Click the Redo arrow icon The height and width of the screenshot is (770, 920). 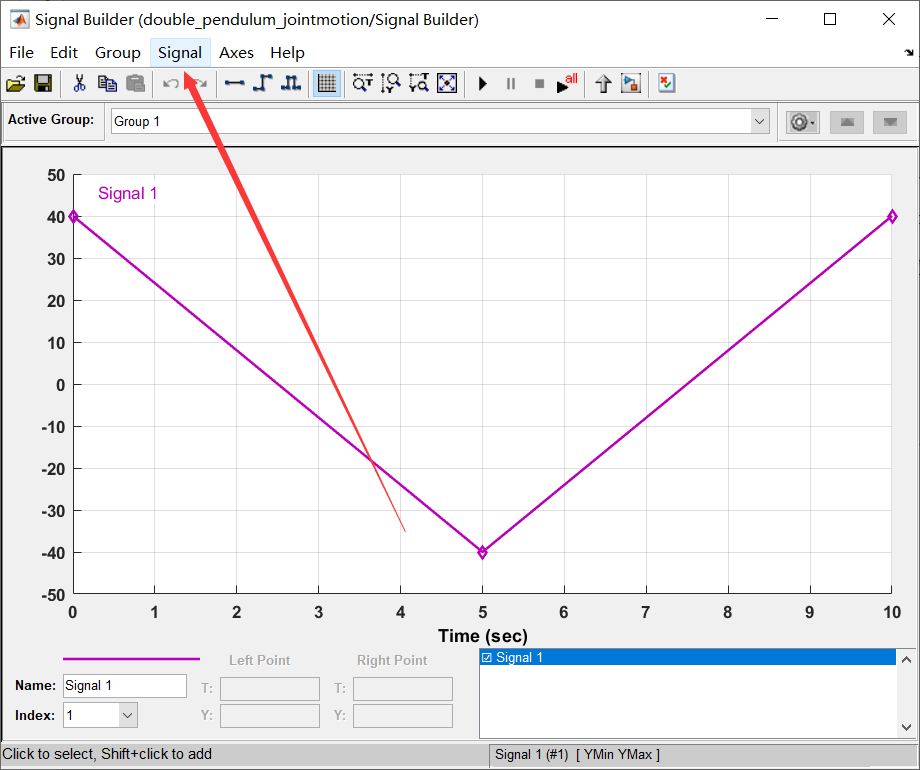[x=199, y=84]
